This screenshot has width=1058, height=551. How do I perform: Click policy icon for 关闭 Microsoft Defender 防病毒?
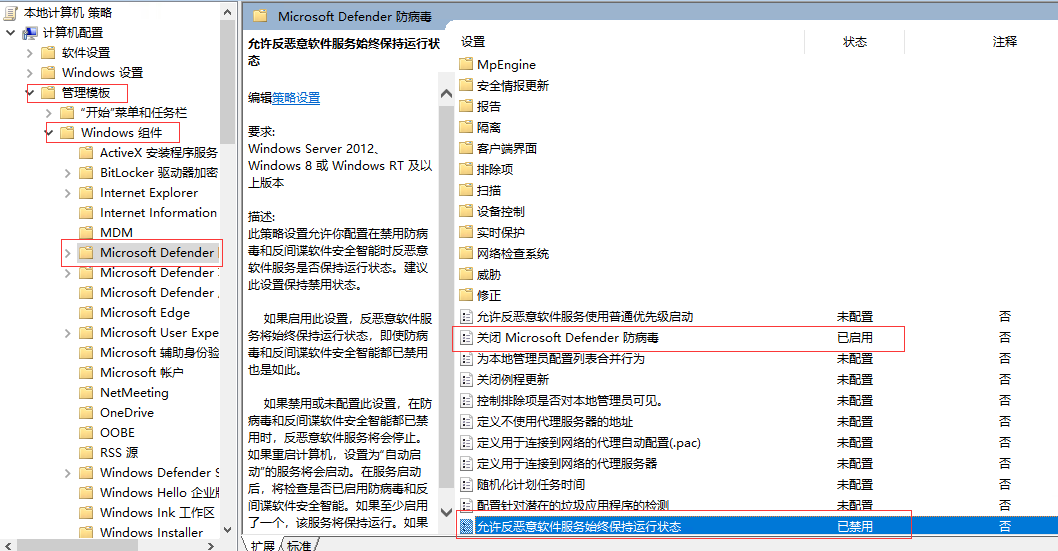(466, 337)
